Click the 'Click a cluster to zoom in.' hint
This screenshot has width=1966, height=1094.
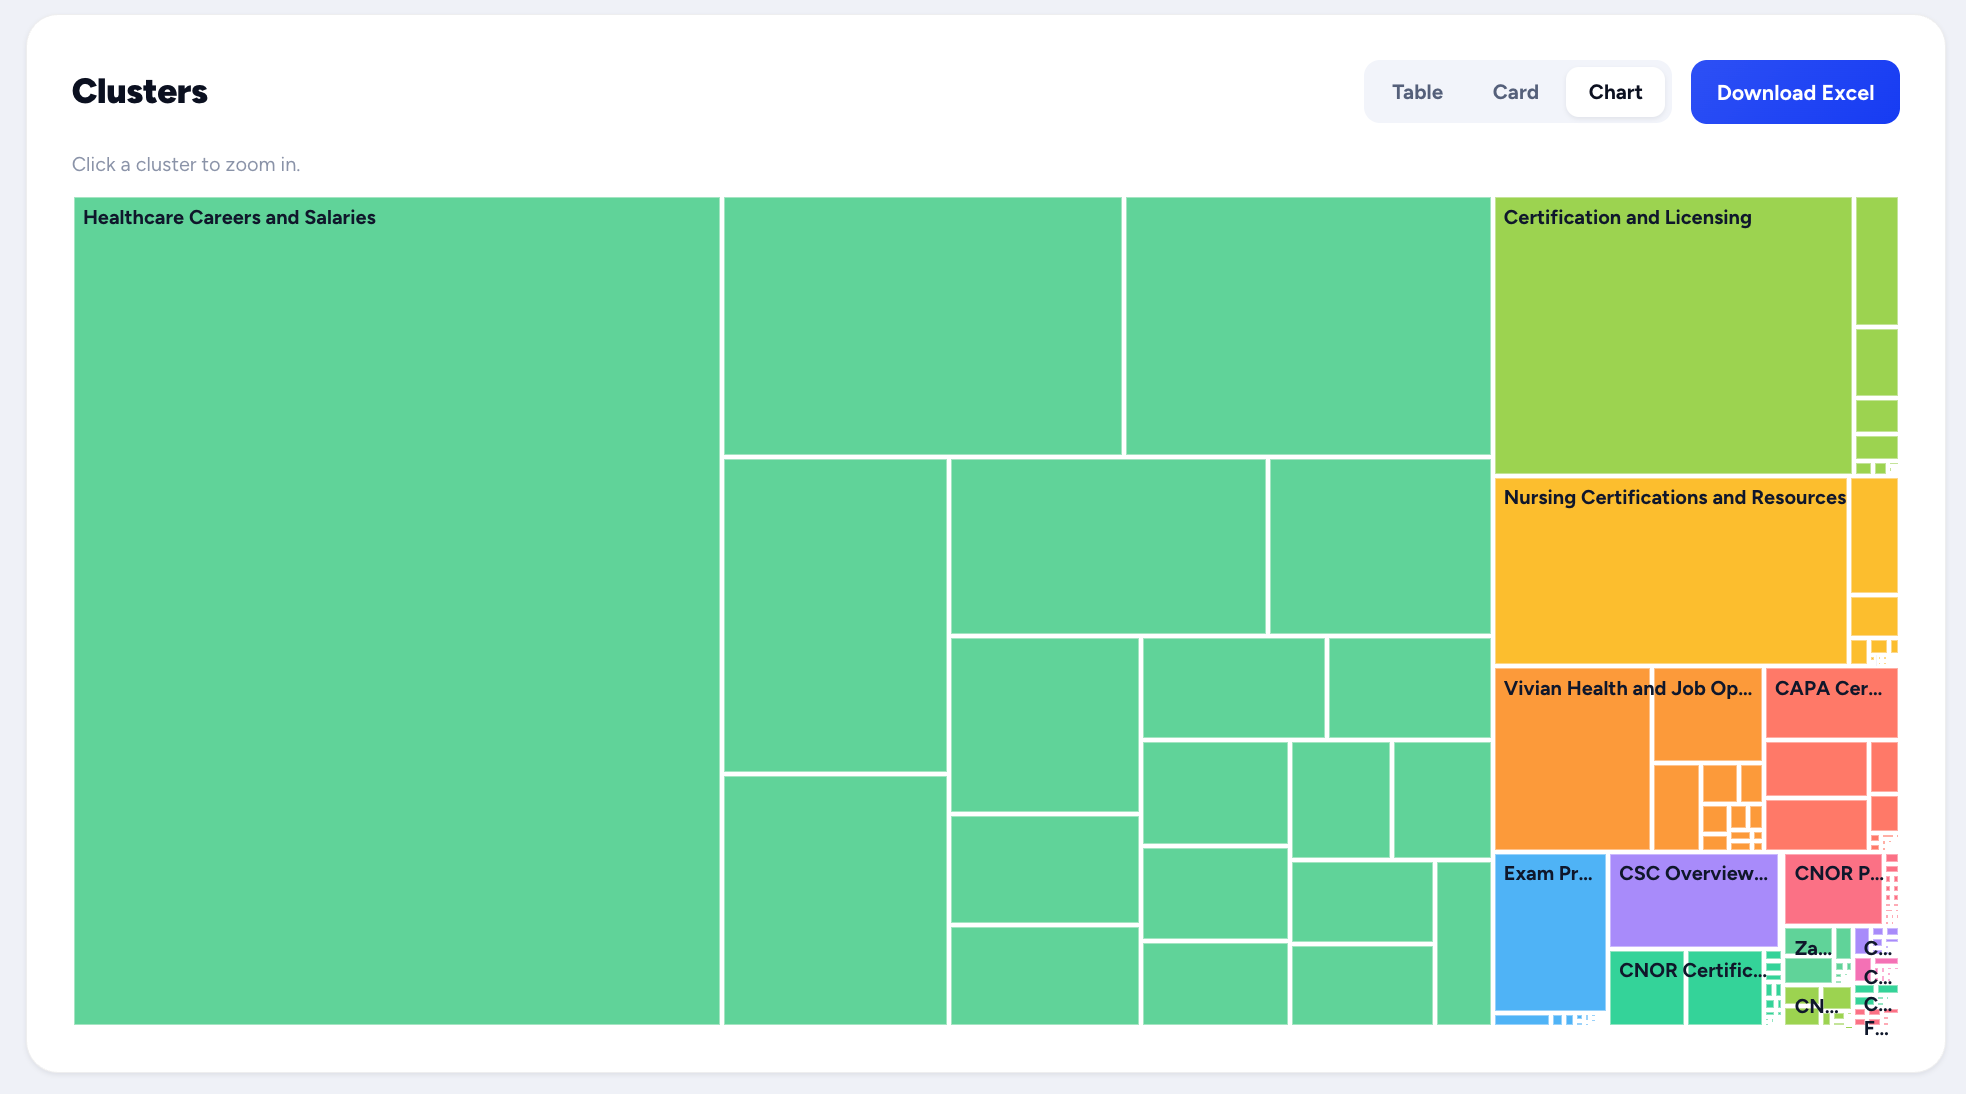tap(186, 164)
